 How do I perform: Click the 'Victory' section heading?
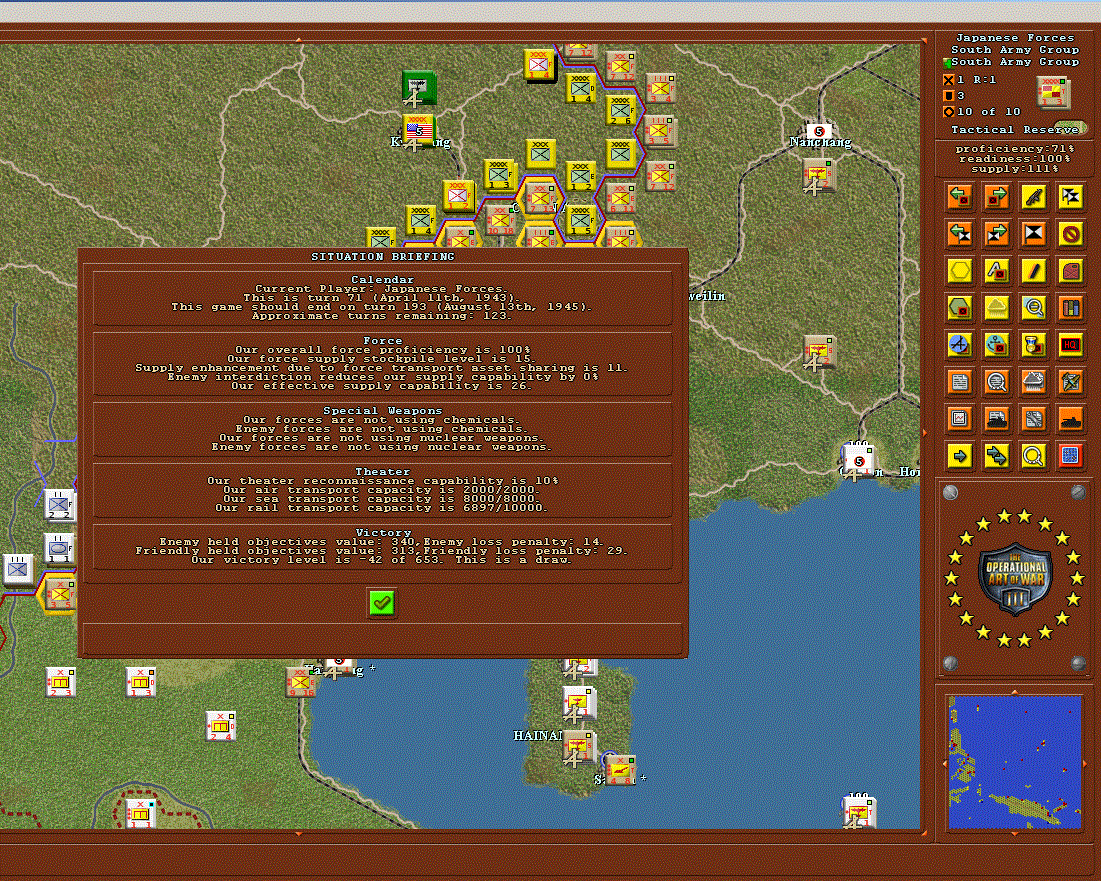click(x=383, y=533)
